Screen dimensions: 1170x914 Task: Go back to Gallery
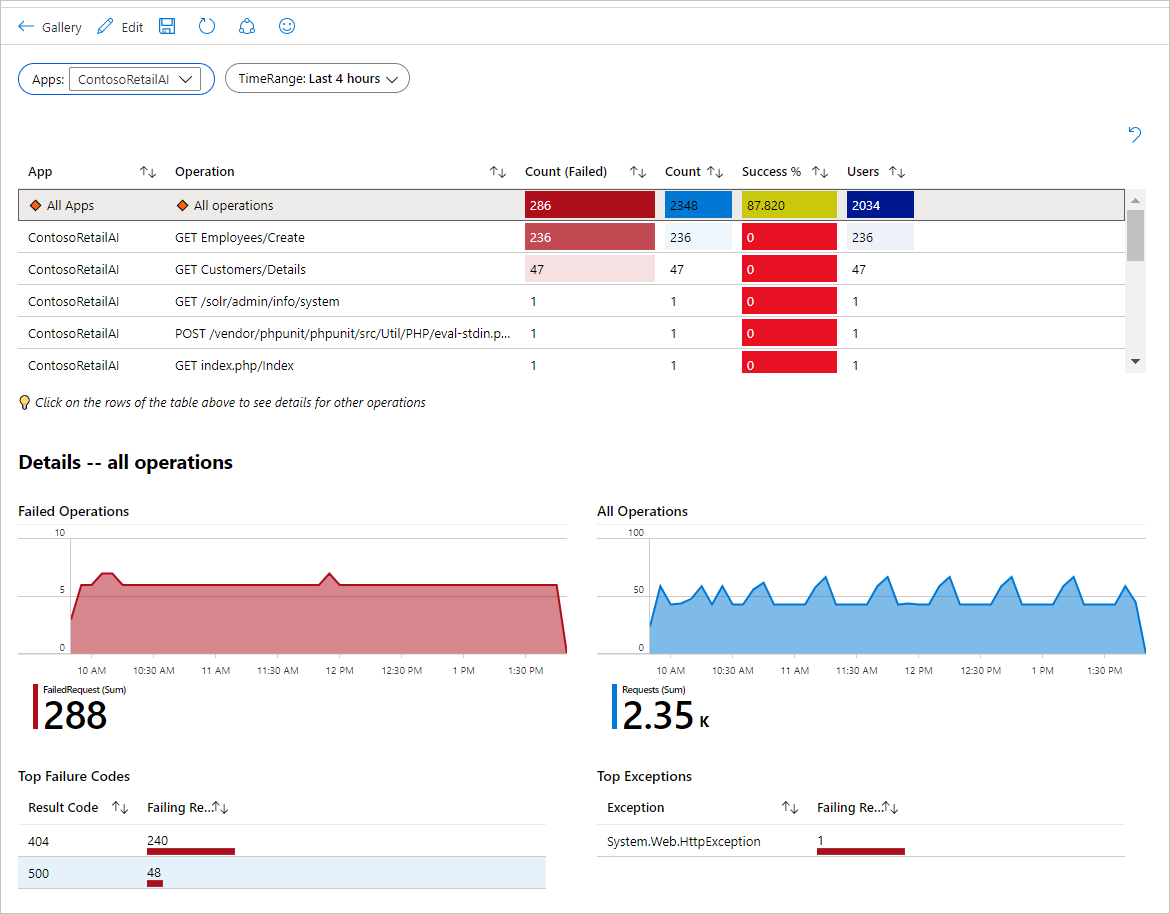click(x=50, y=27)
